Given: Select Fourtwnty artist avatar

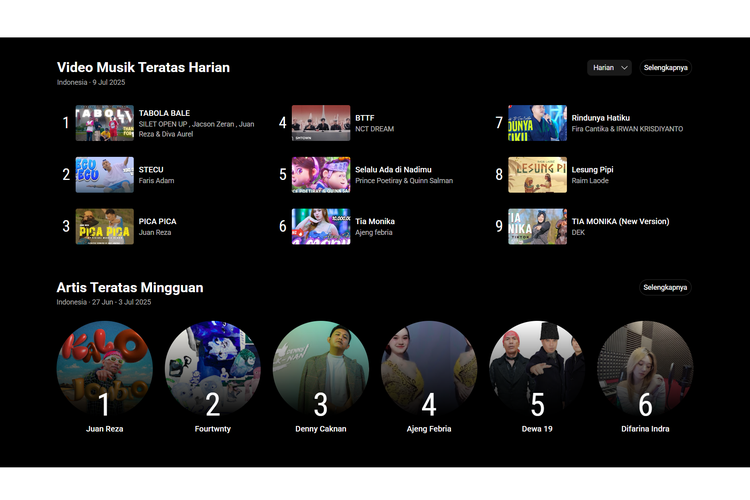Looking at the screenshot, I should [212, 369].
